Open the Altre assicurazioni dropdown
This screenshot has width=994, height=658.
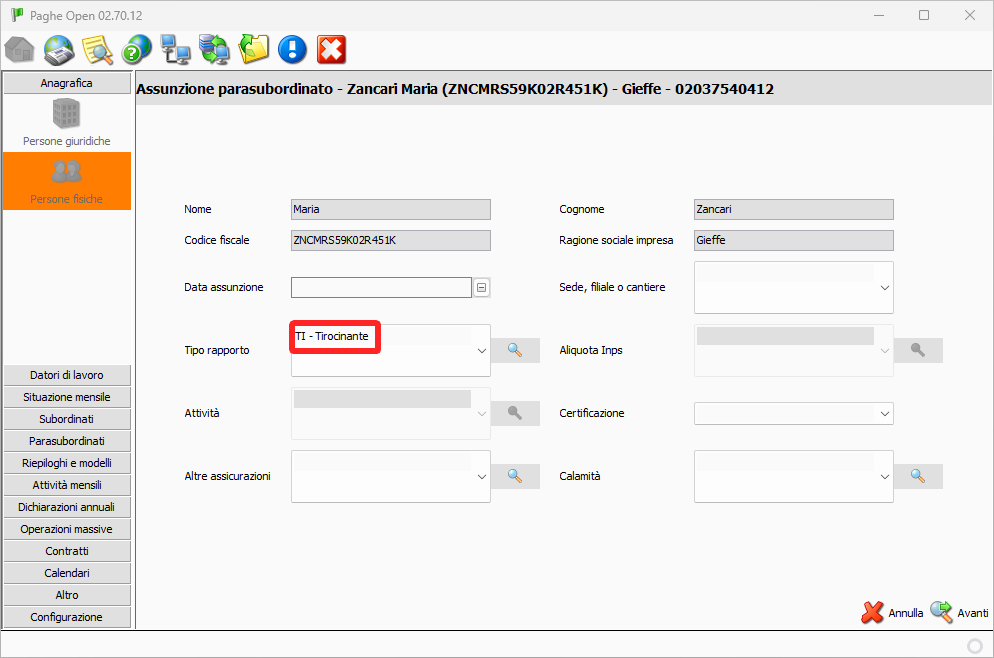[481, 477]
